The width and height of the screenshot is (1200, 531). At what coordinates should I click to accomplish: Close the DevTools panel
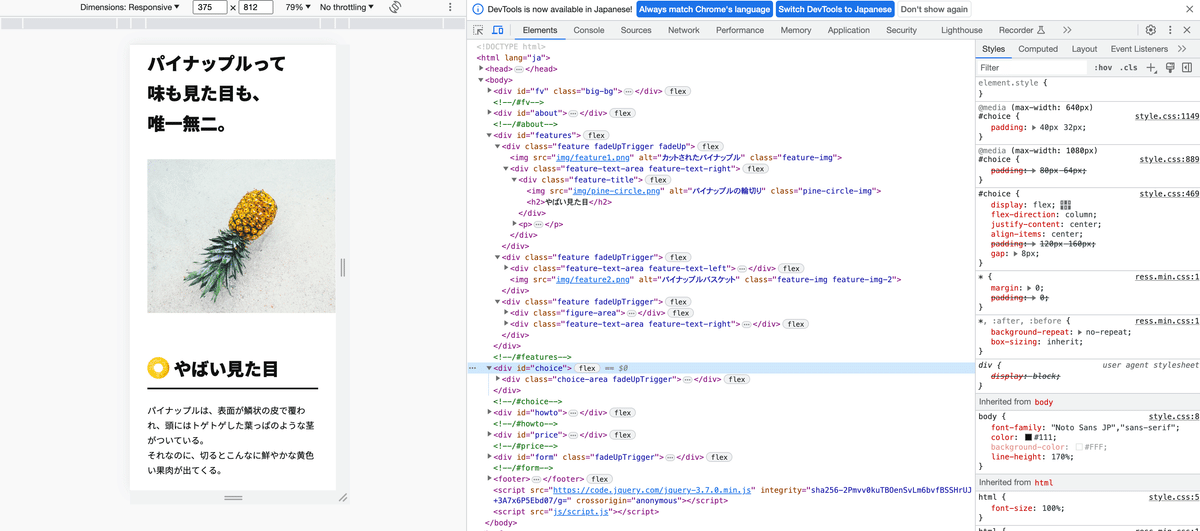pos(1187,30)
